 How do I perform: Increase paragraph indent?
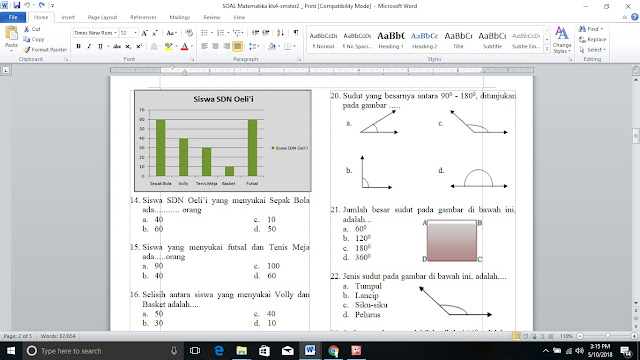point(266,33)
